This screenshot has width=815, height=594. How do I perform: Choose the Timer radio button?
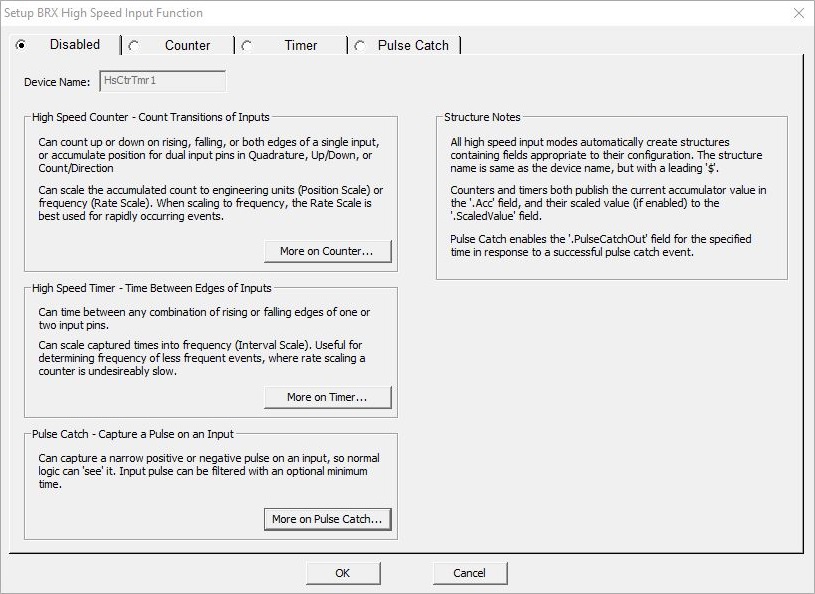(247, 46)
